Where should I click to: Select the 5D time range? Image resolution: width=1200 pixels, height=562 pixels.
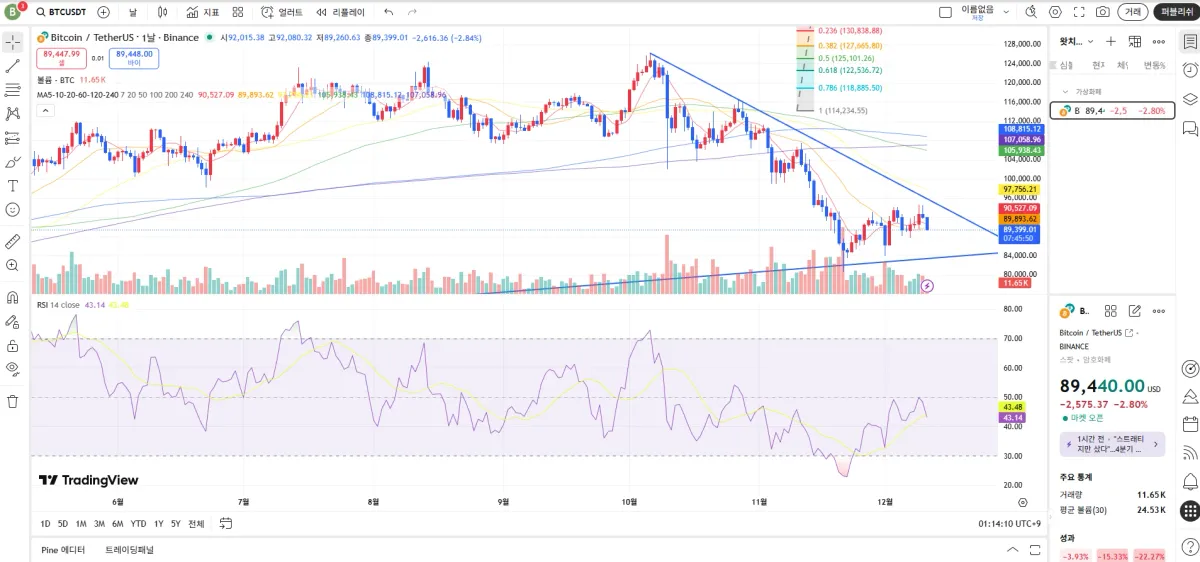63,523
